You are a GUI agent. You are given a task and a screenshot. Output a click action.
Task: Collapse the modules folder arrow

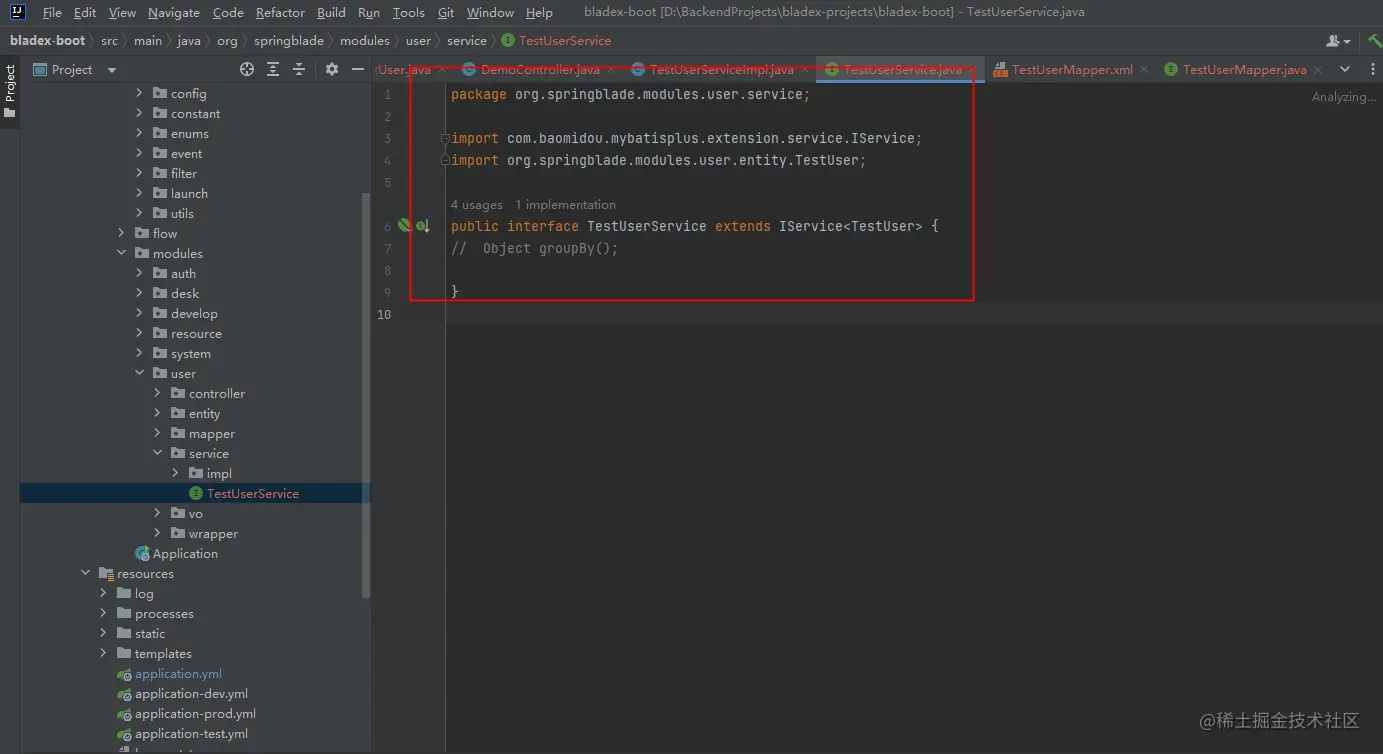121,253
